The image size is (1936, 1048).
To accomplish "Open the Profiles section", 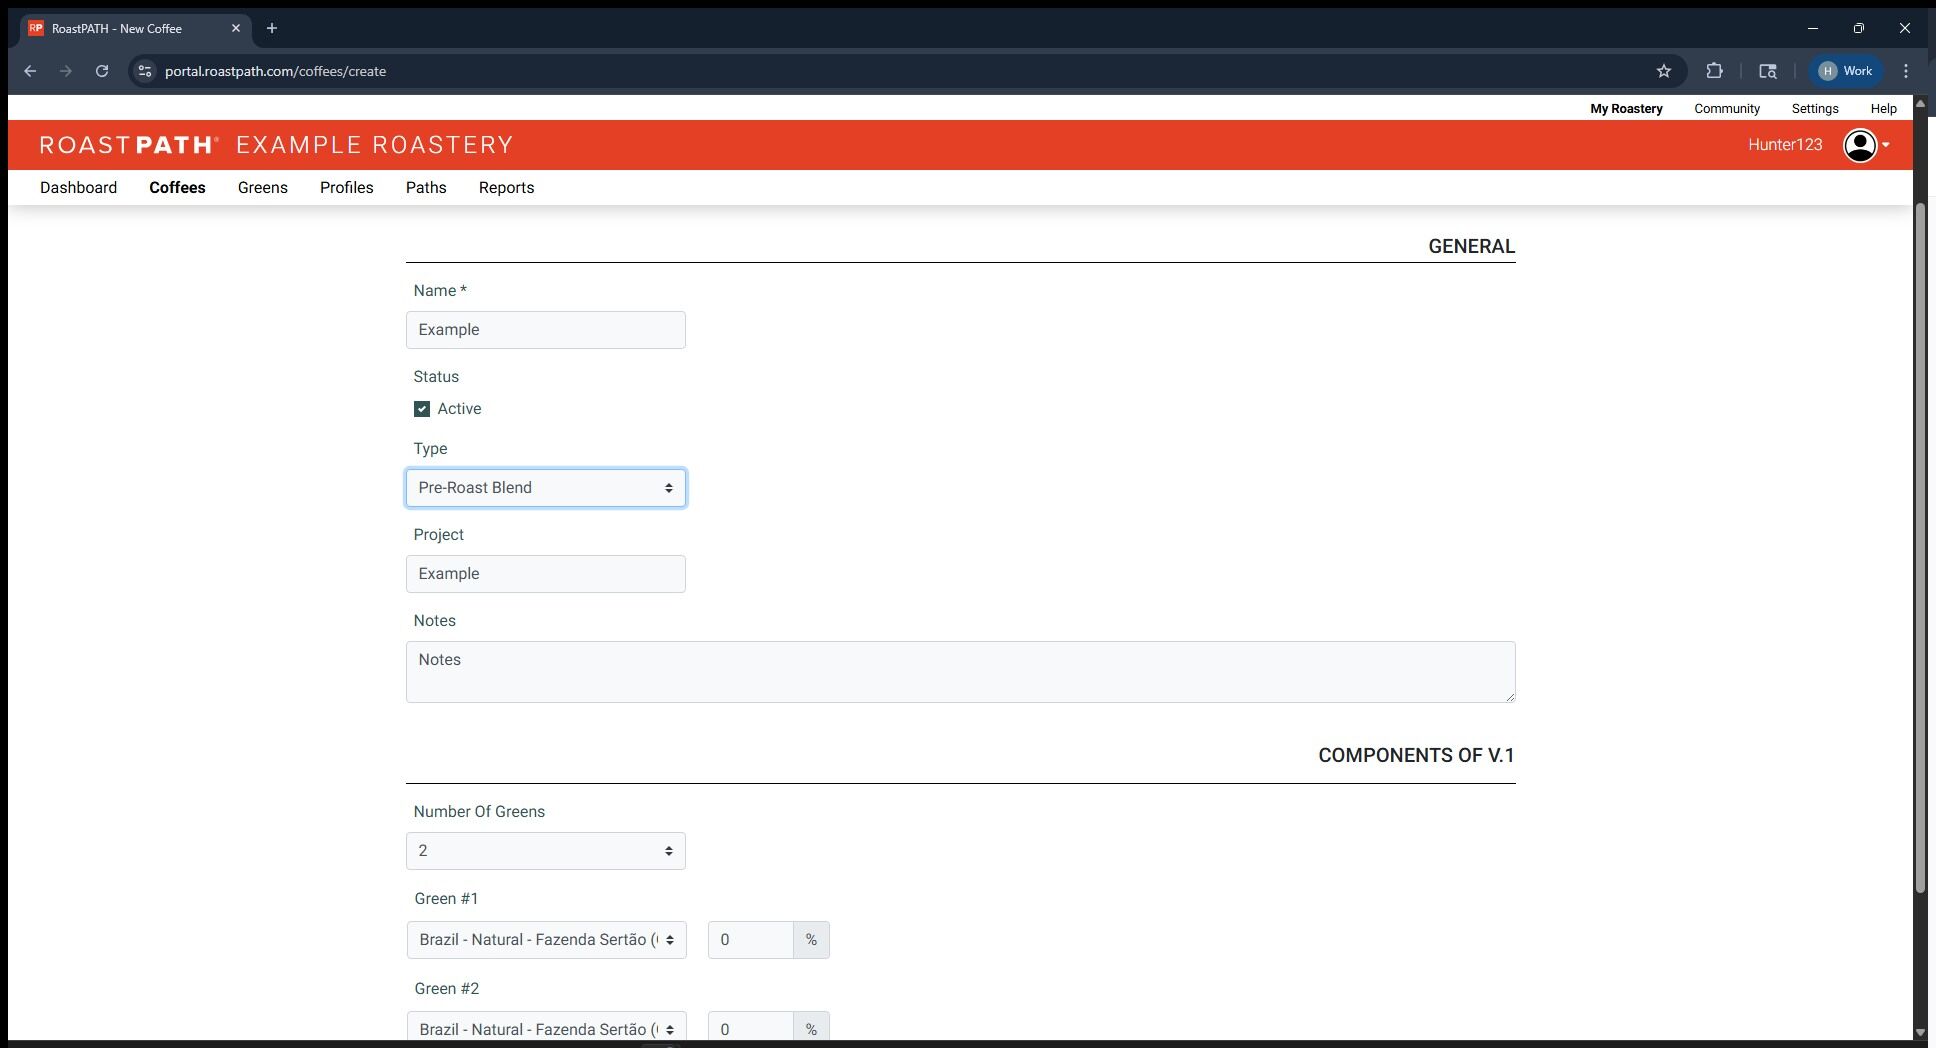I will coord(347,188).
